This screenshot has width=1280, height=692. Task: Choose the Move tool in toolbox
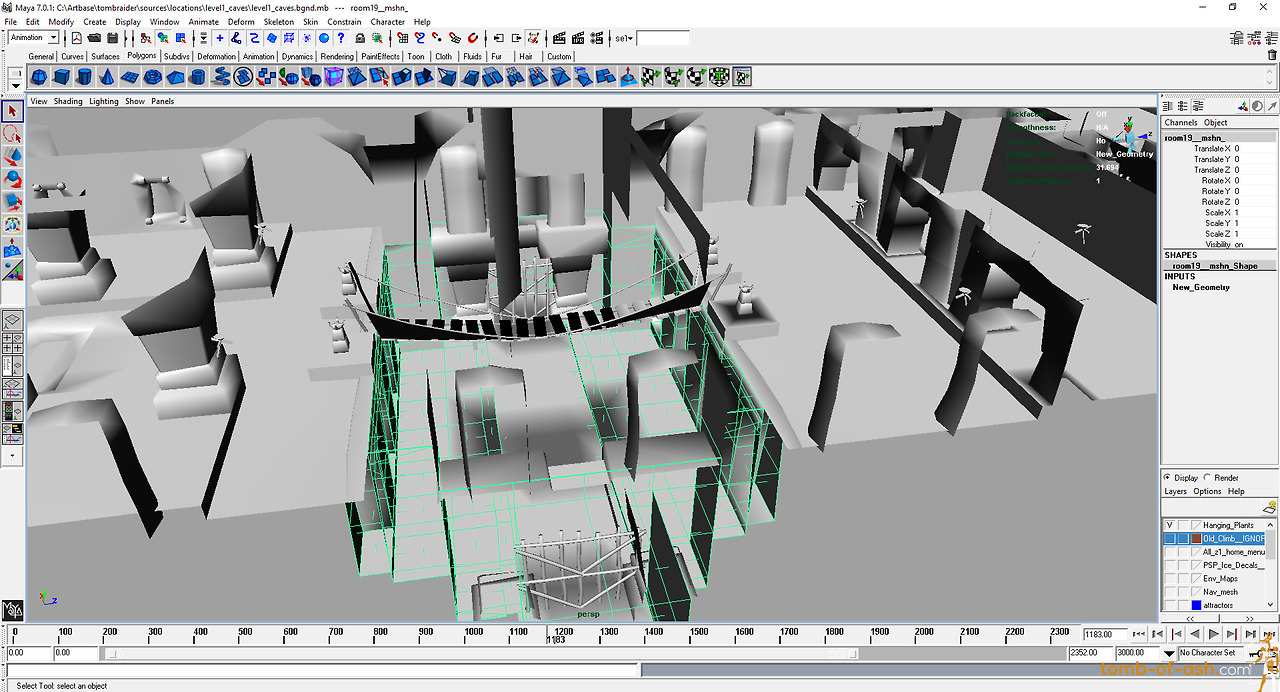click(13, 157)
